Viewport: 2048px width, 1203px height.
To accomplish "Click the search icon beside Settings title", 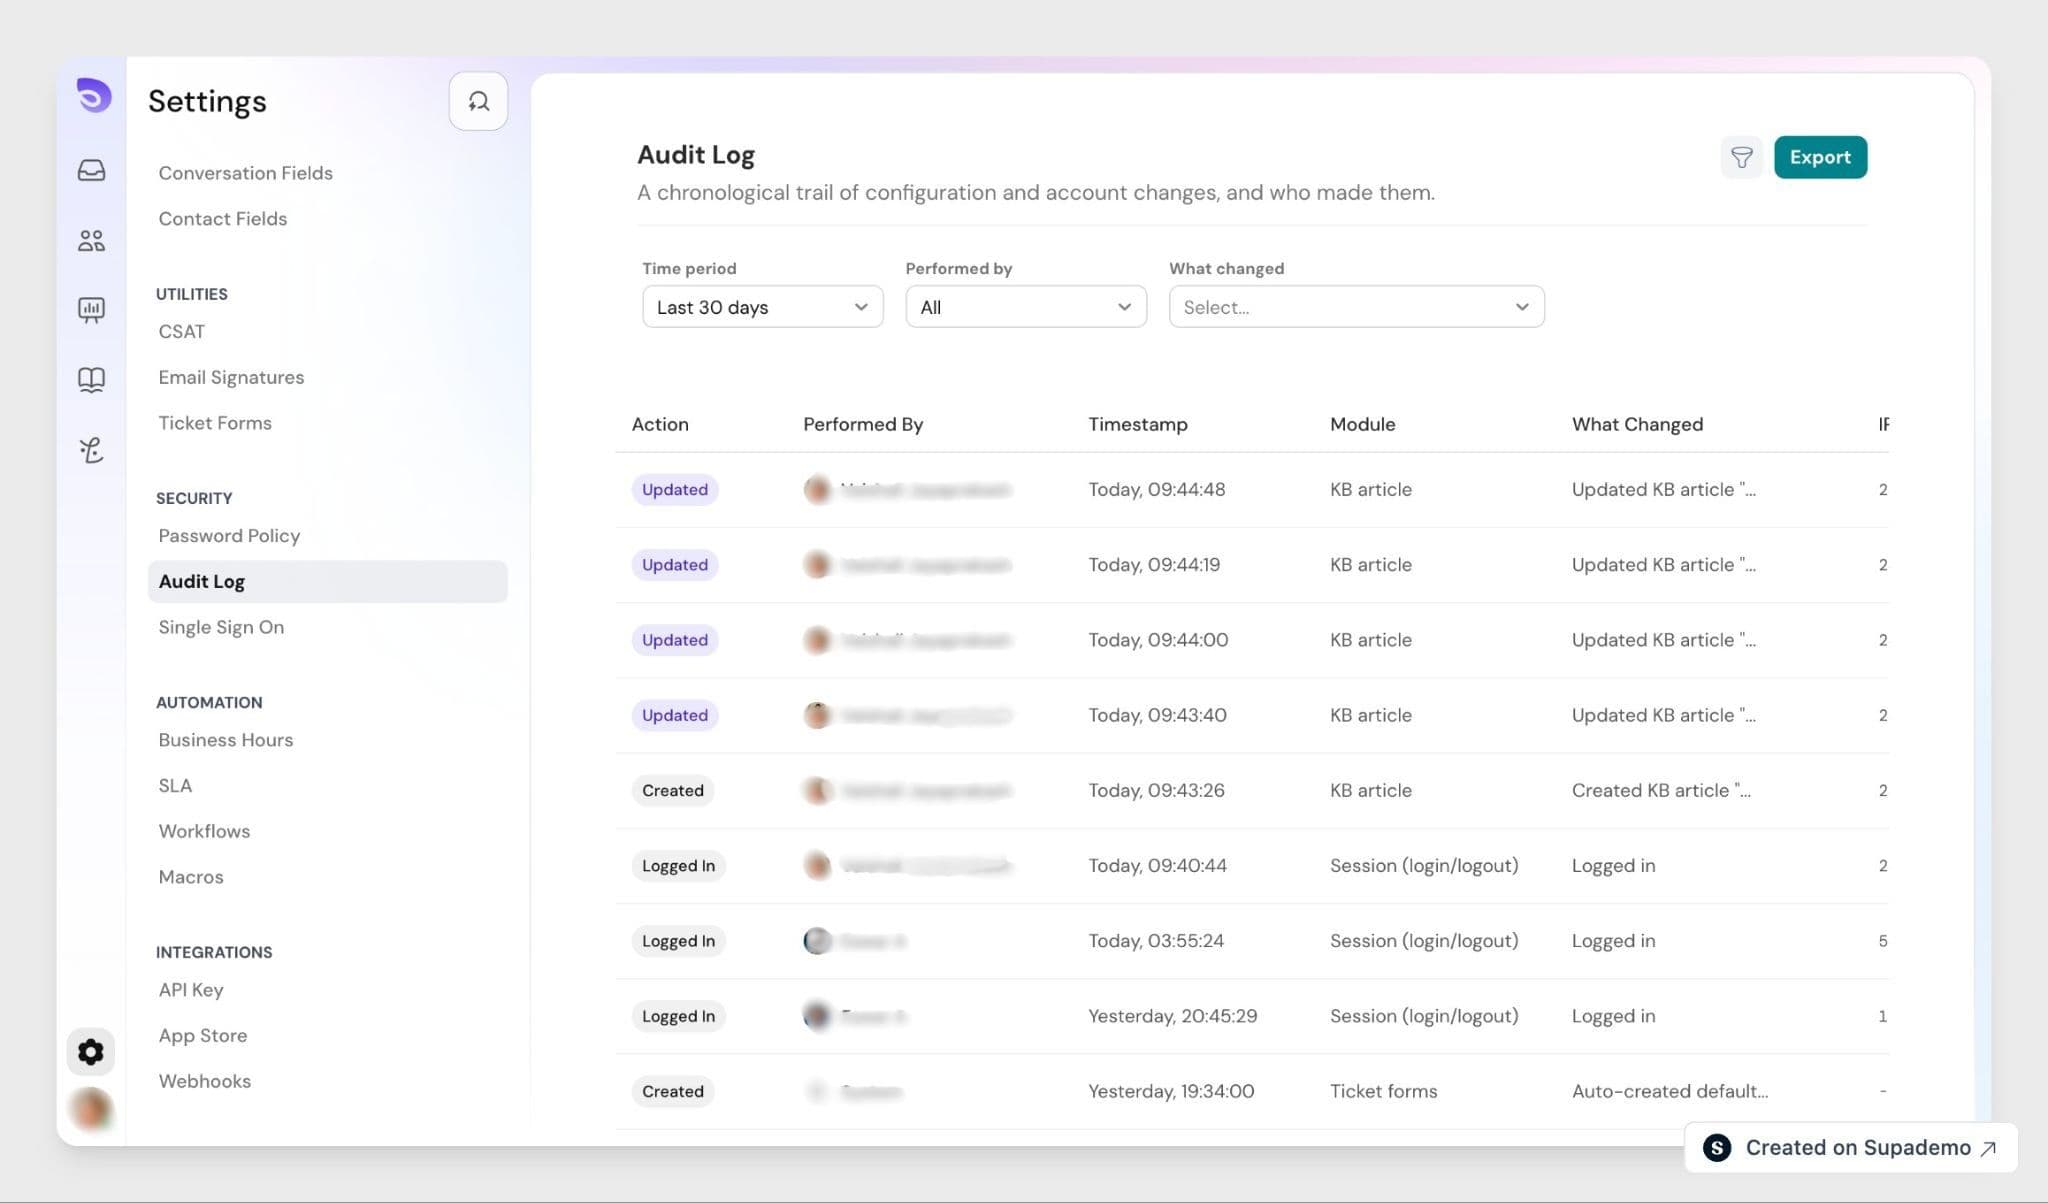I will [x=478, y=101].
